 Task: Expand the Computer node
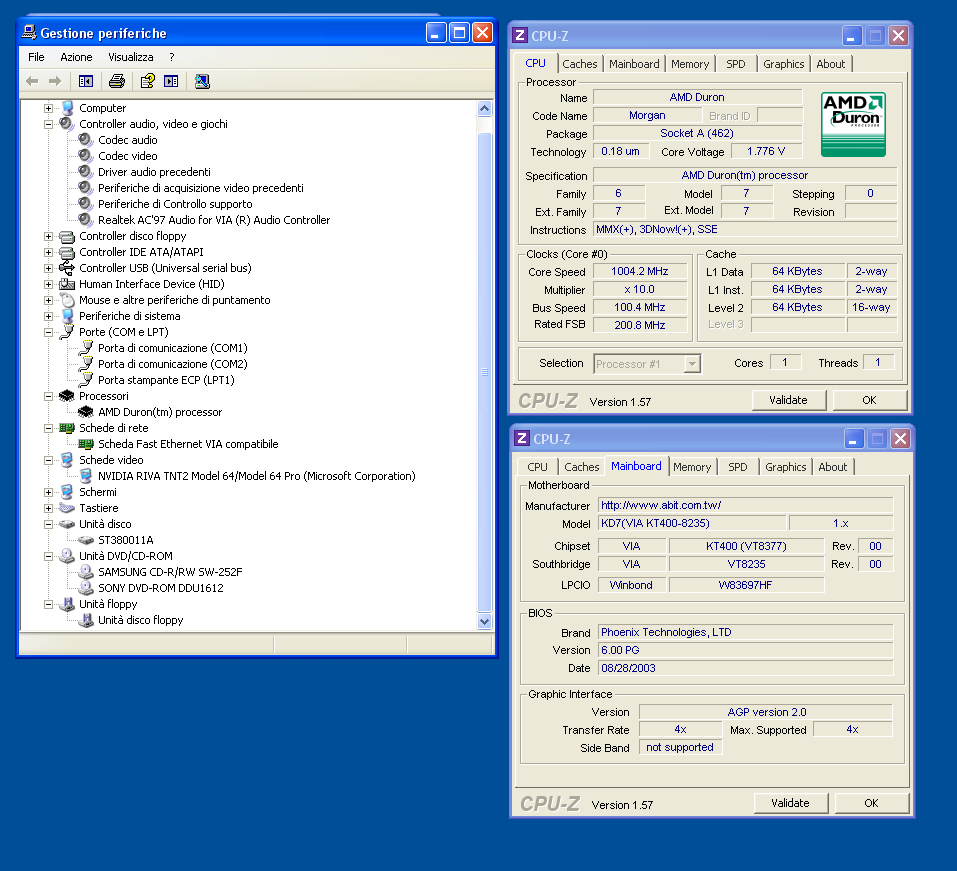[x=48, y=108]
